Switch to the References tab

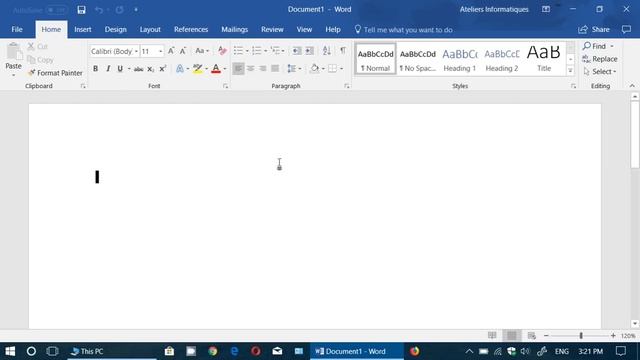(191, 29)
